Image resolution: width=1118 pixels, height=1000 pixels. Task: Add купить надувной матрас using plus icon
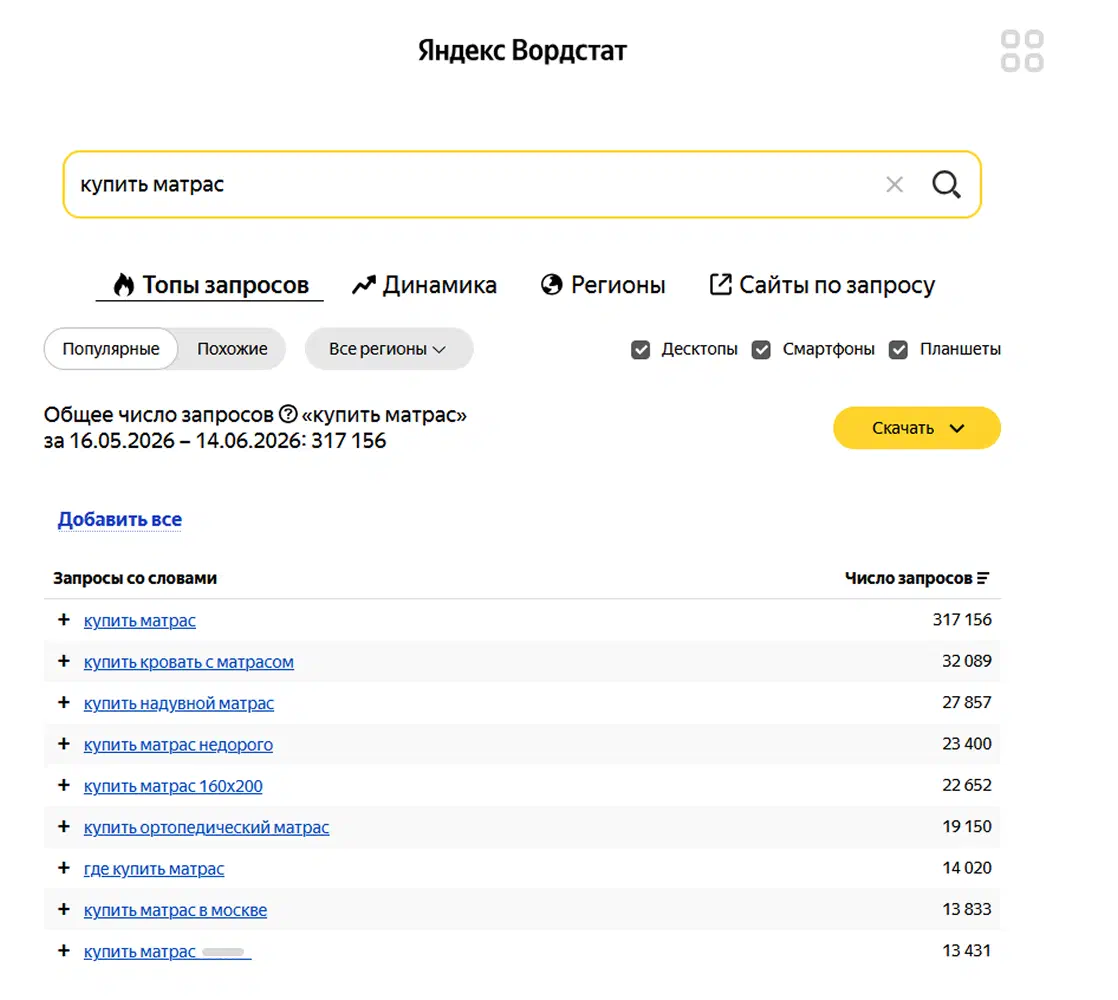pyautogui.click(x=64, y=703)
